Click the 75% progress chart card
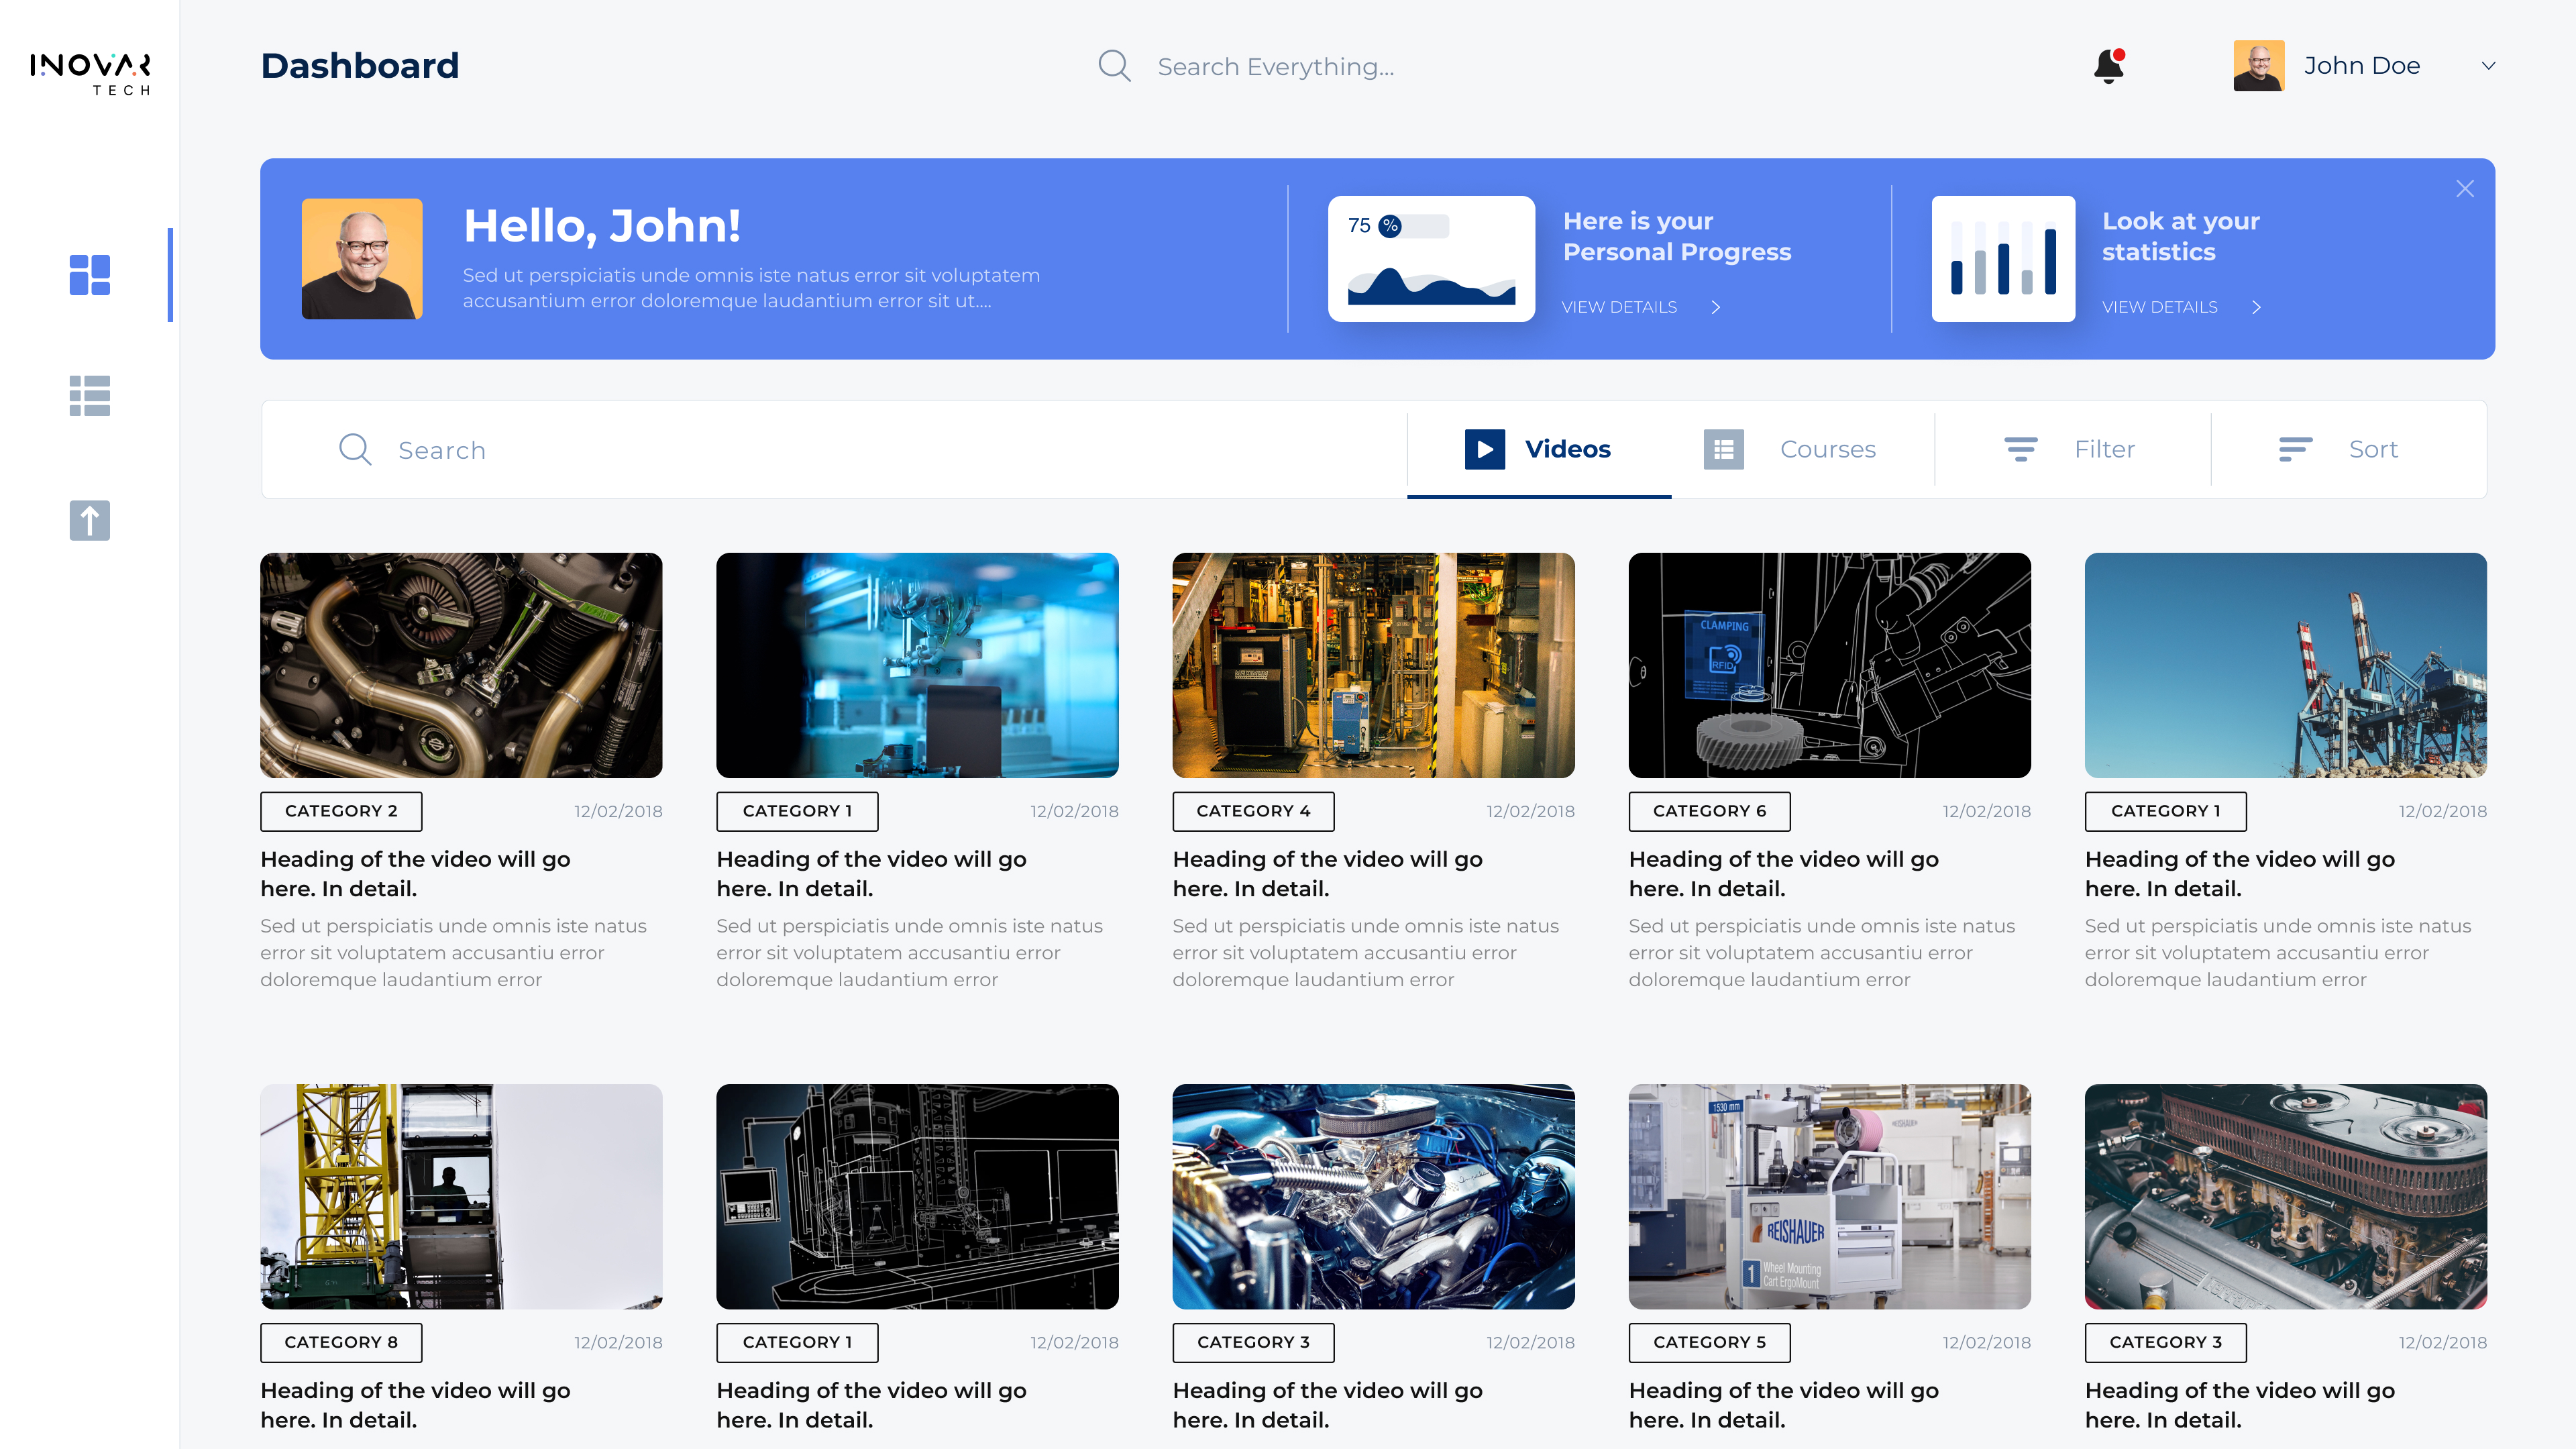Image resolution: width=2576 pixels, height=1449 pixels. point(1431,259)
